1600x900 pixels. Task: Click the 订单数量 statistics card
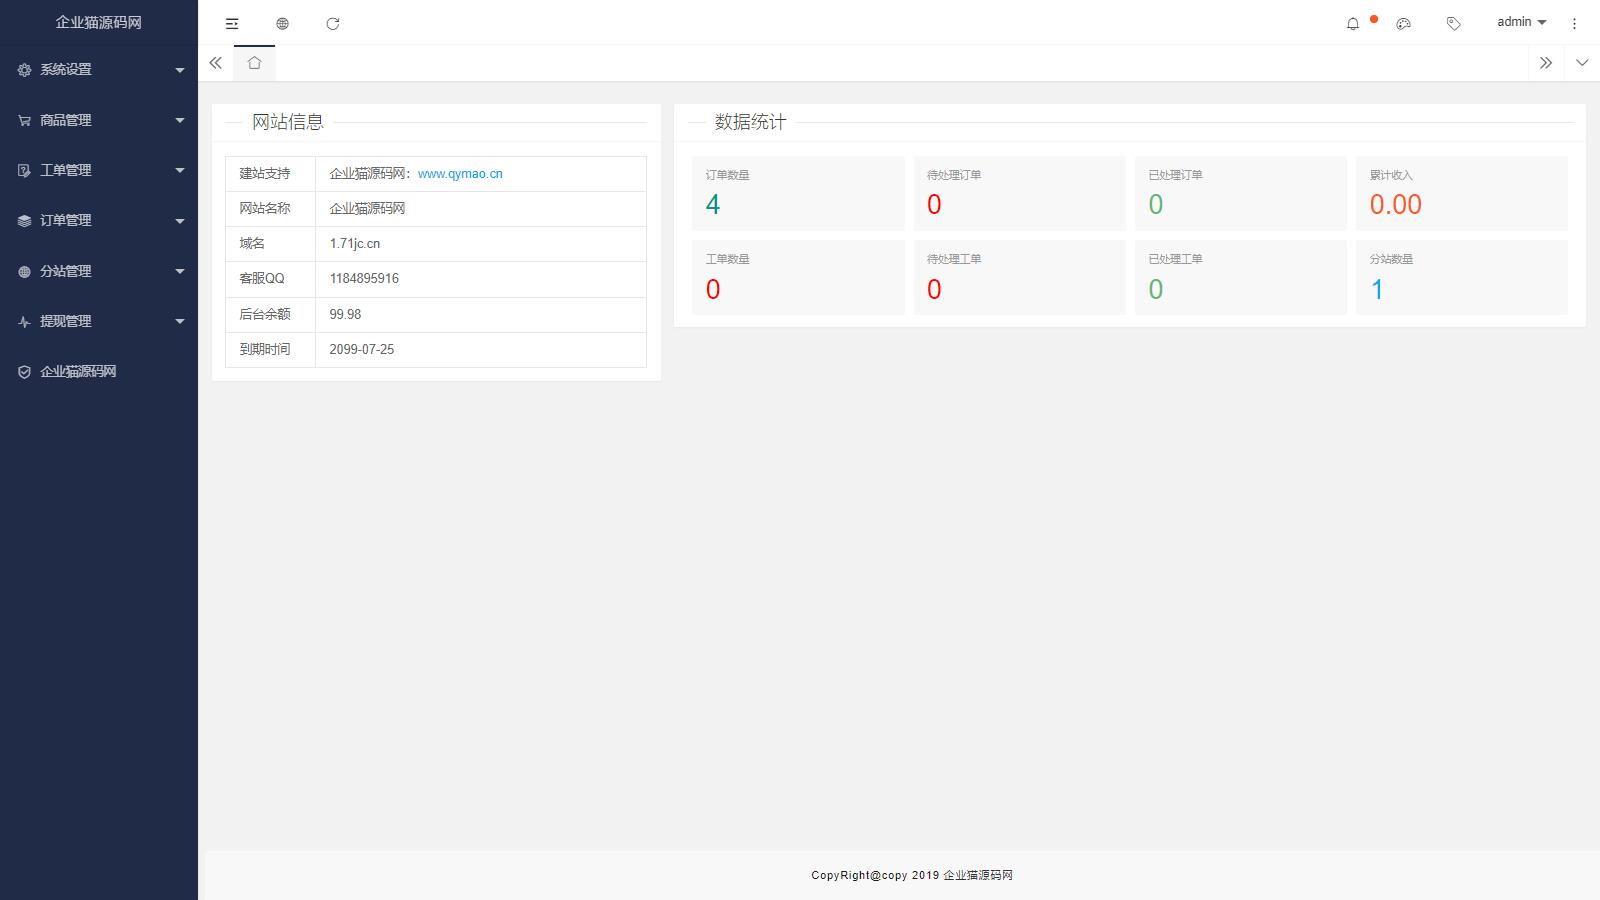[x=798, y=193]
